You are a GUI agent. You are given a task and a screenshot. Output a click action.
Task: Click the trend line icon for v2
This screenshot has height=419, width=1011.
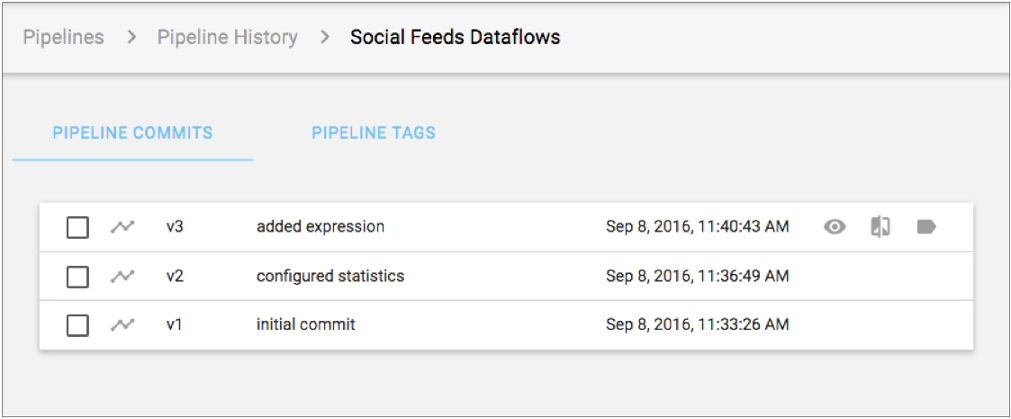point(122,276)
